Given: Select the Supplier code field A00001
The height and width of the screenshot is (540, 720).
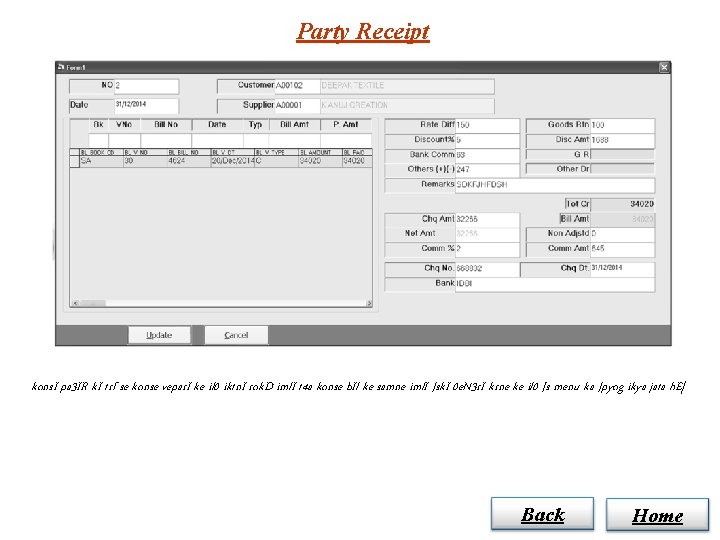Looking at the screenshot, I should 297,106.
